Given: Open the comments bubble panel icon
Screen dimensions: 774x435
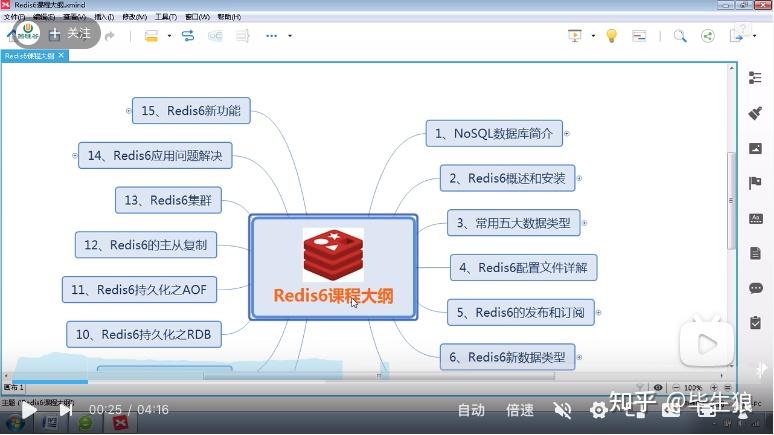Looking at the screenshot, I should point(756,288).
